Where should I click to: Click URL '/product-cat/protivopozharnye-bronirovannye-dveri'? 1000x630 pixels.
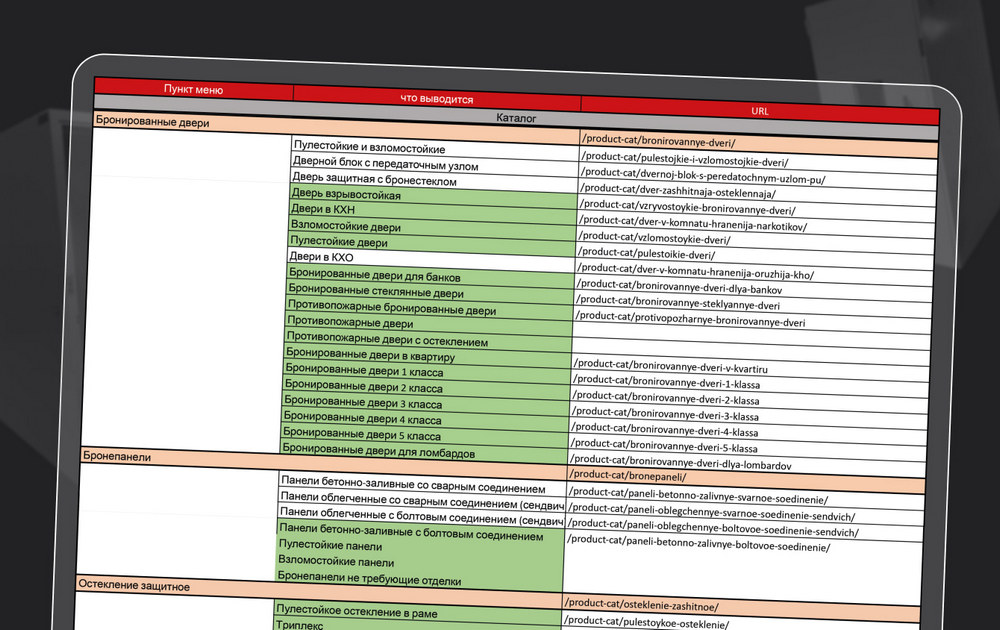690,318
